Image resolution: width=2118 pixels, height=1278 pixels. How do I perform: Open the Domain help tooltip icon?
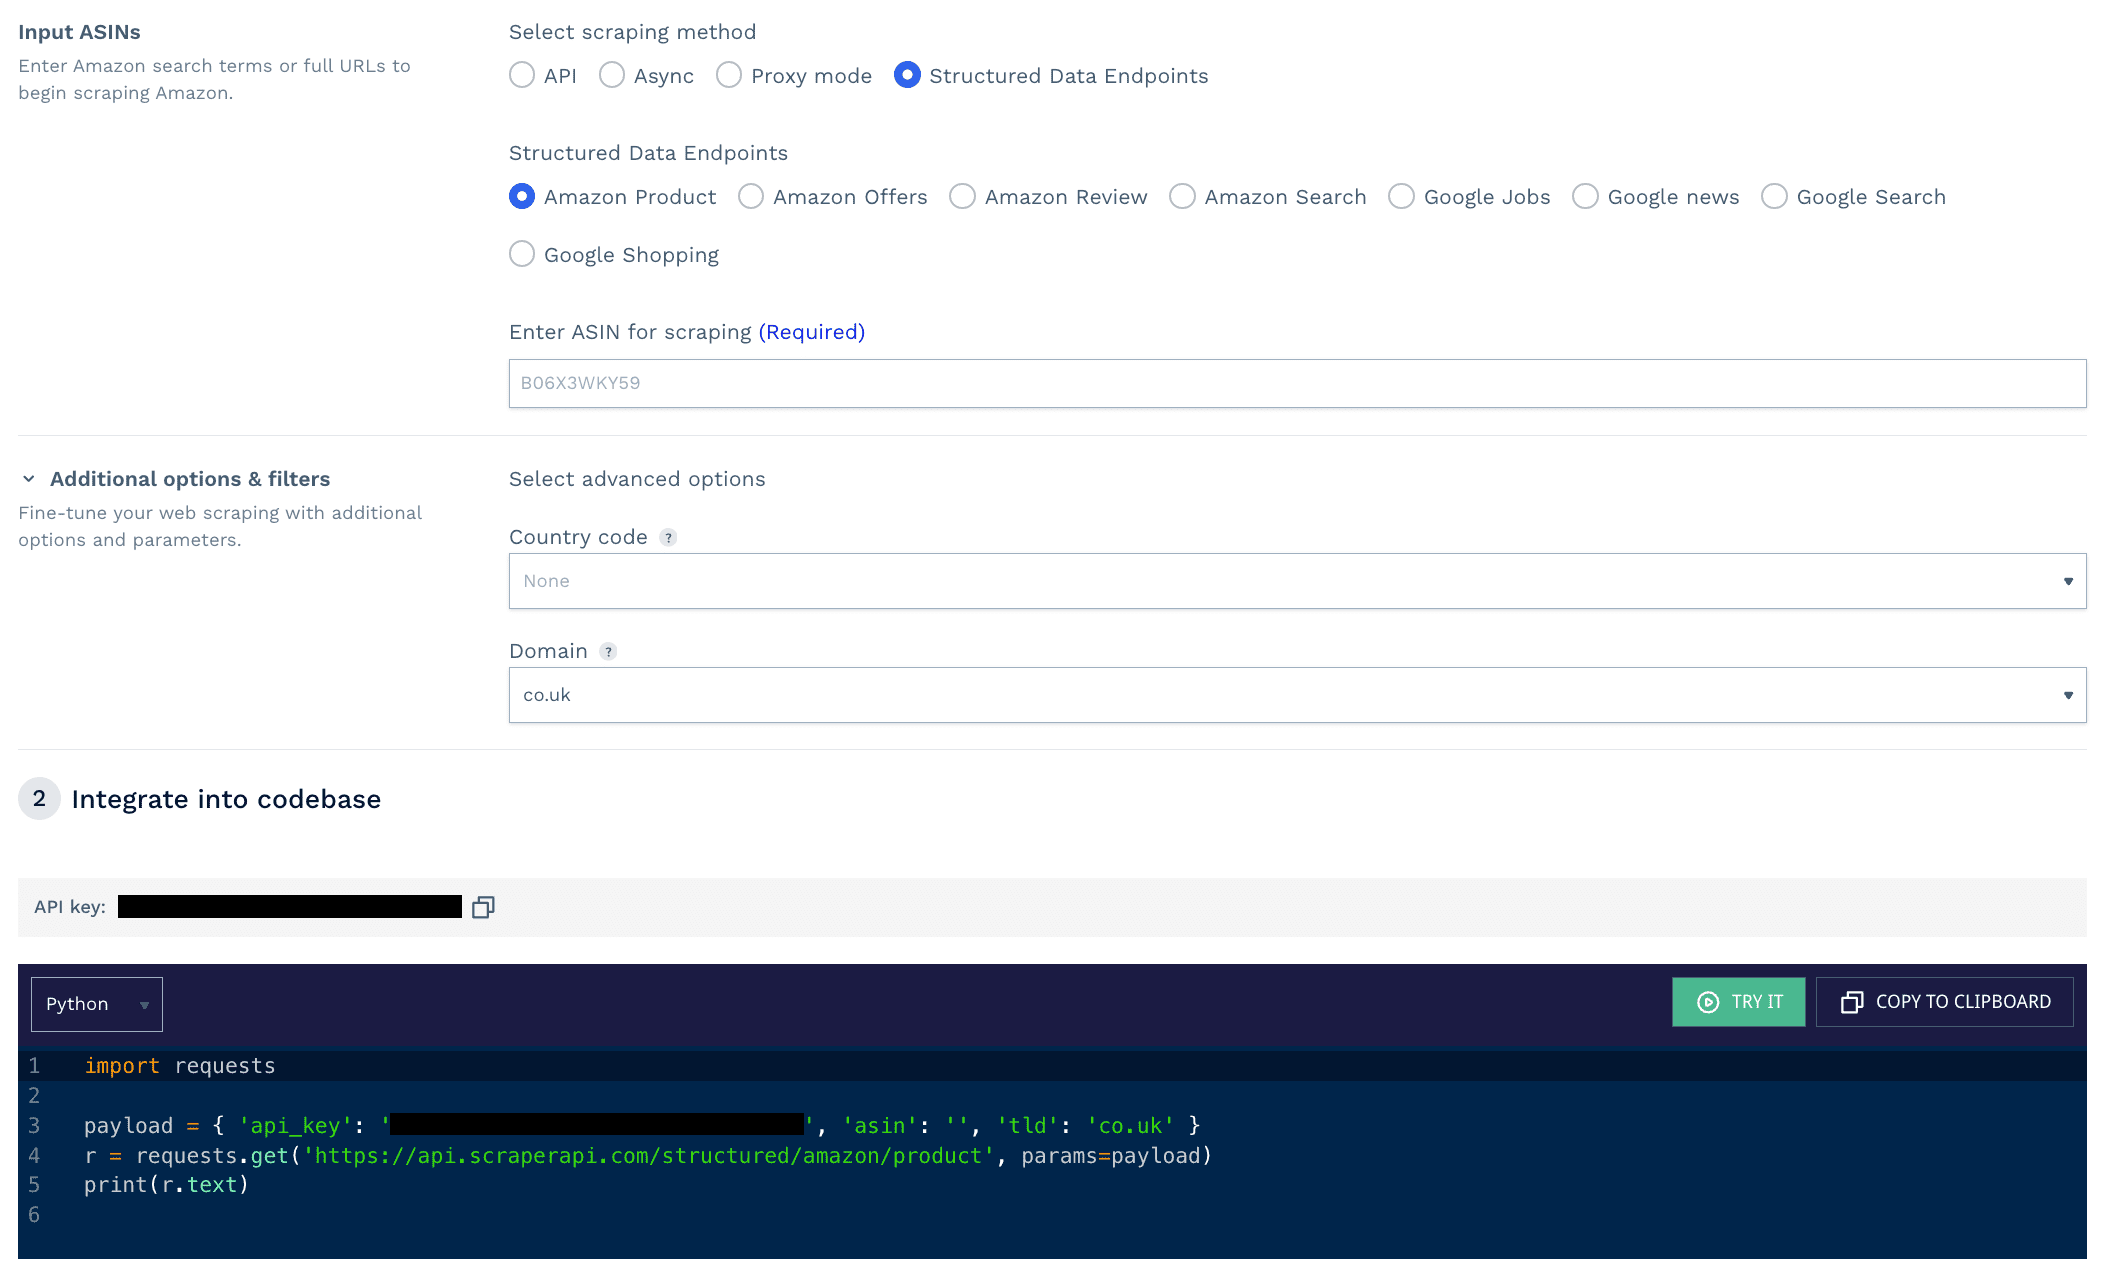pos(607,651)
